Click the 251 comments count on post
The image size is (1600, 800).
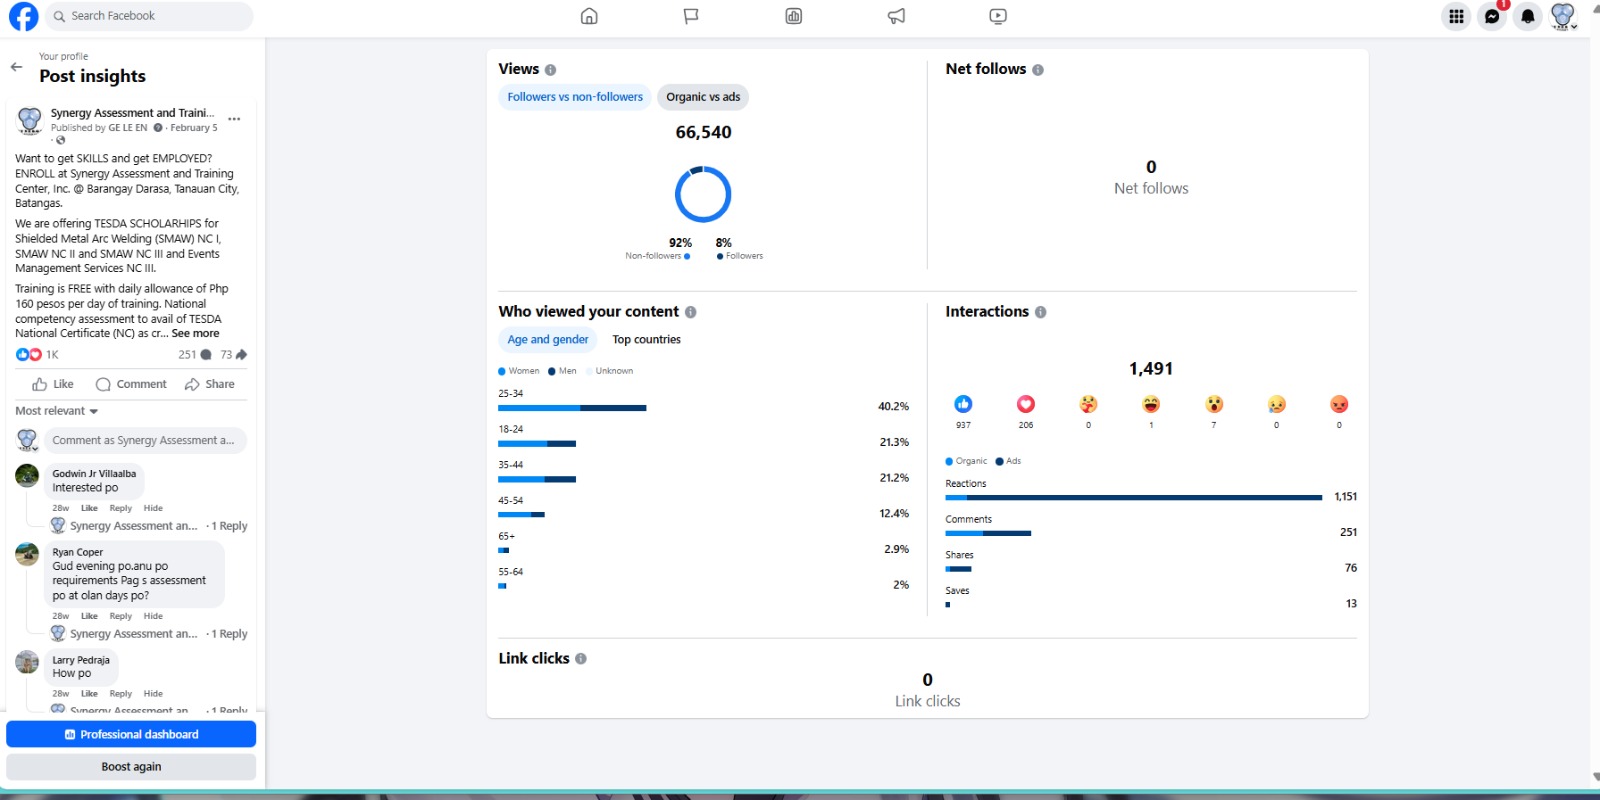click(x=195, y=355)
